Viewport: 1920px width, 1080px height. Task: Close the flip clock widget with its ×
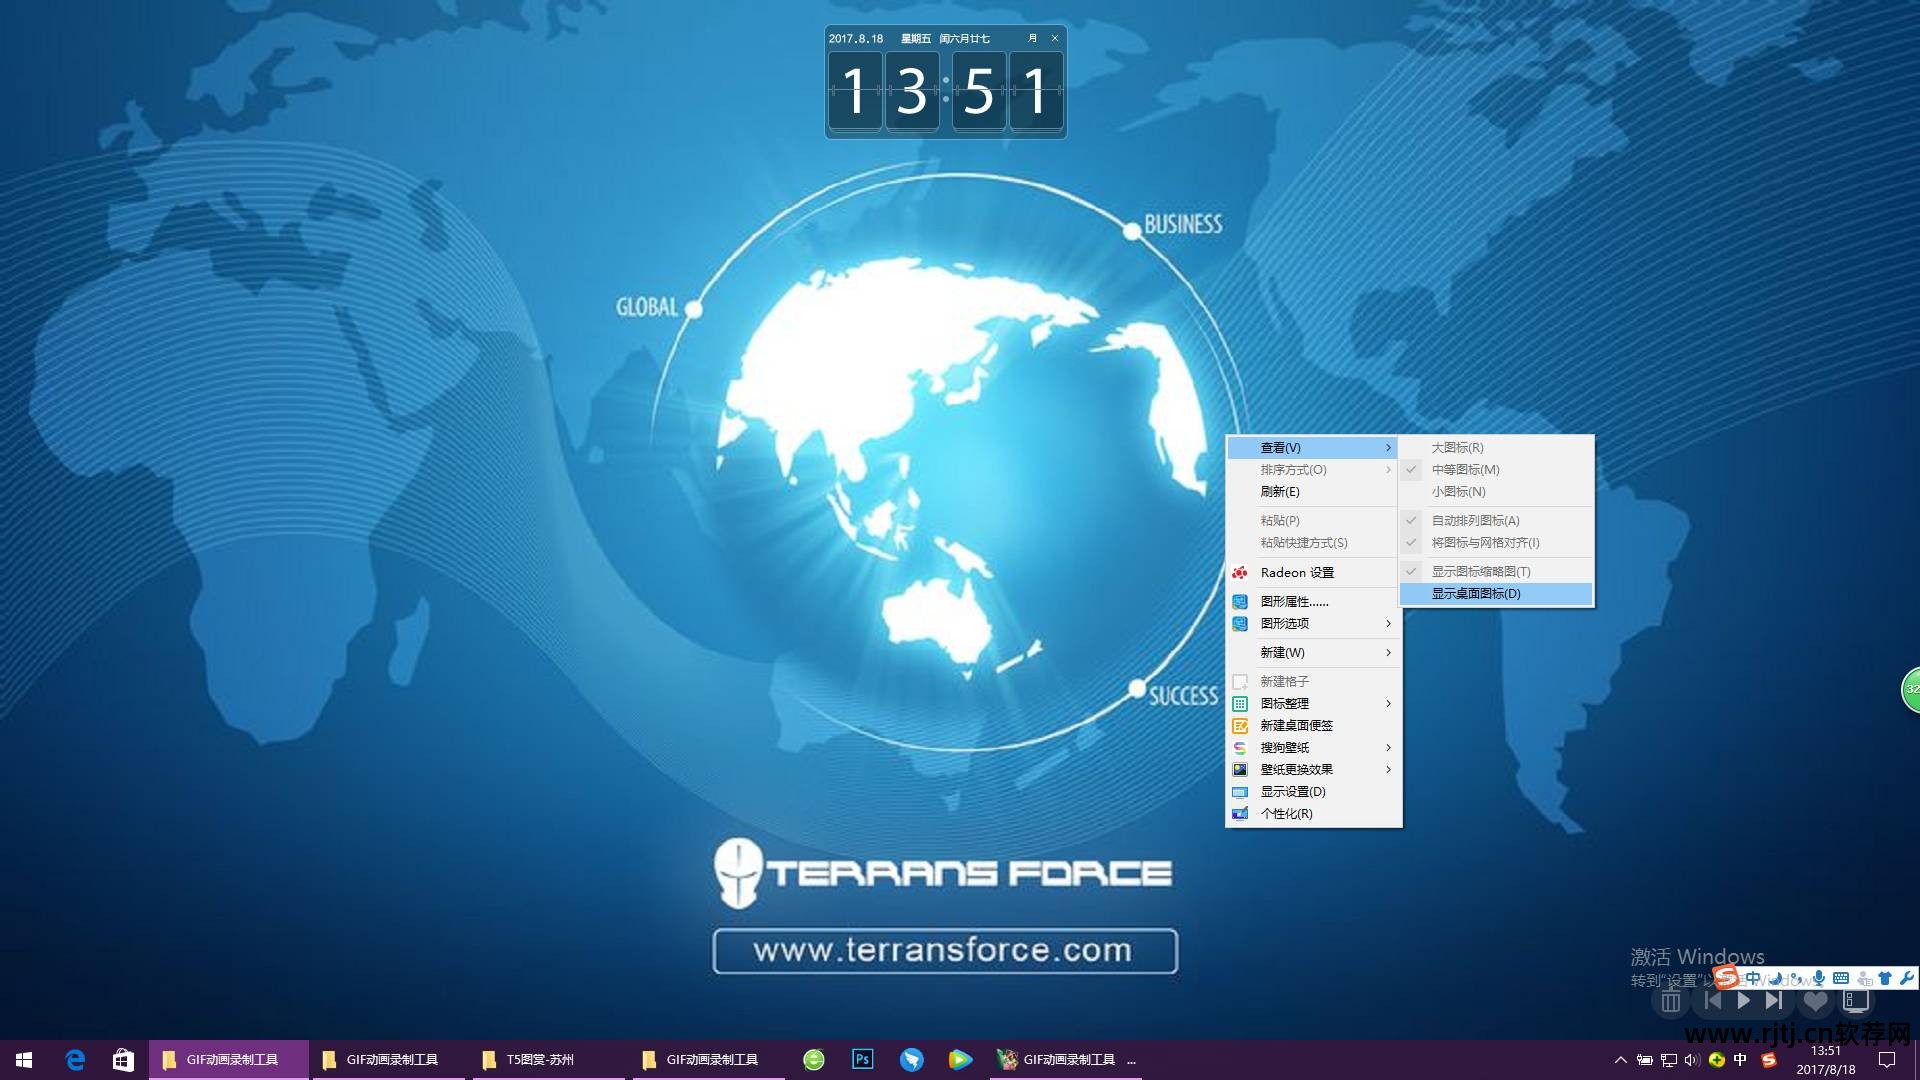click(x=1054, y=38)
